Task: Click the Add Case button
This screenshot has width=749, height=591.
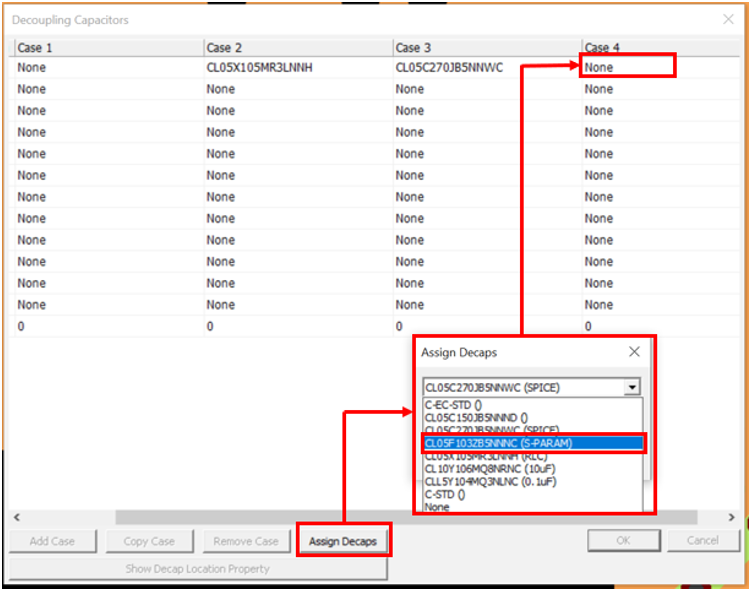Action: 52,541
